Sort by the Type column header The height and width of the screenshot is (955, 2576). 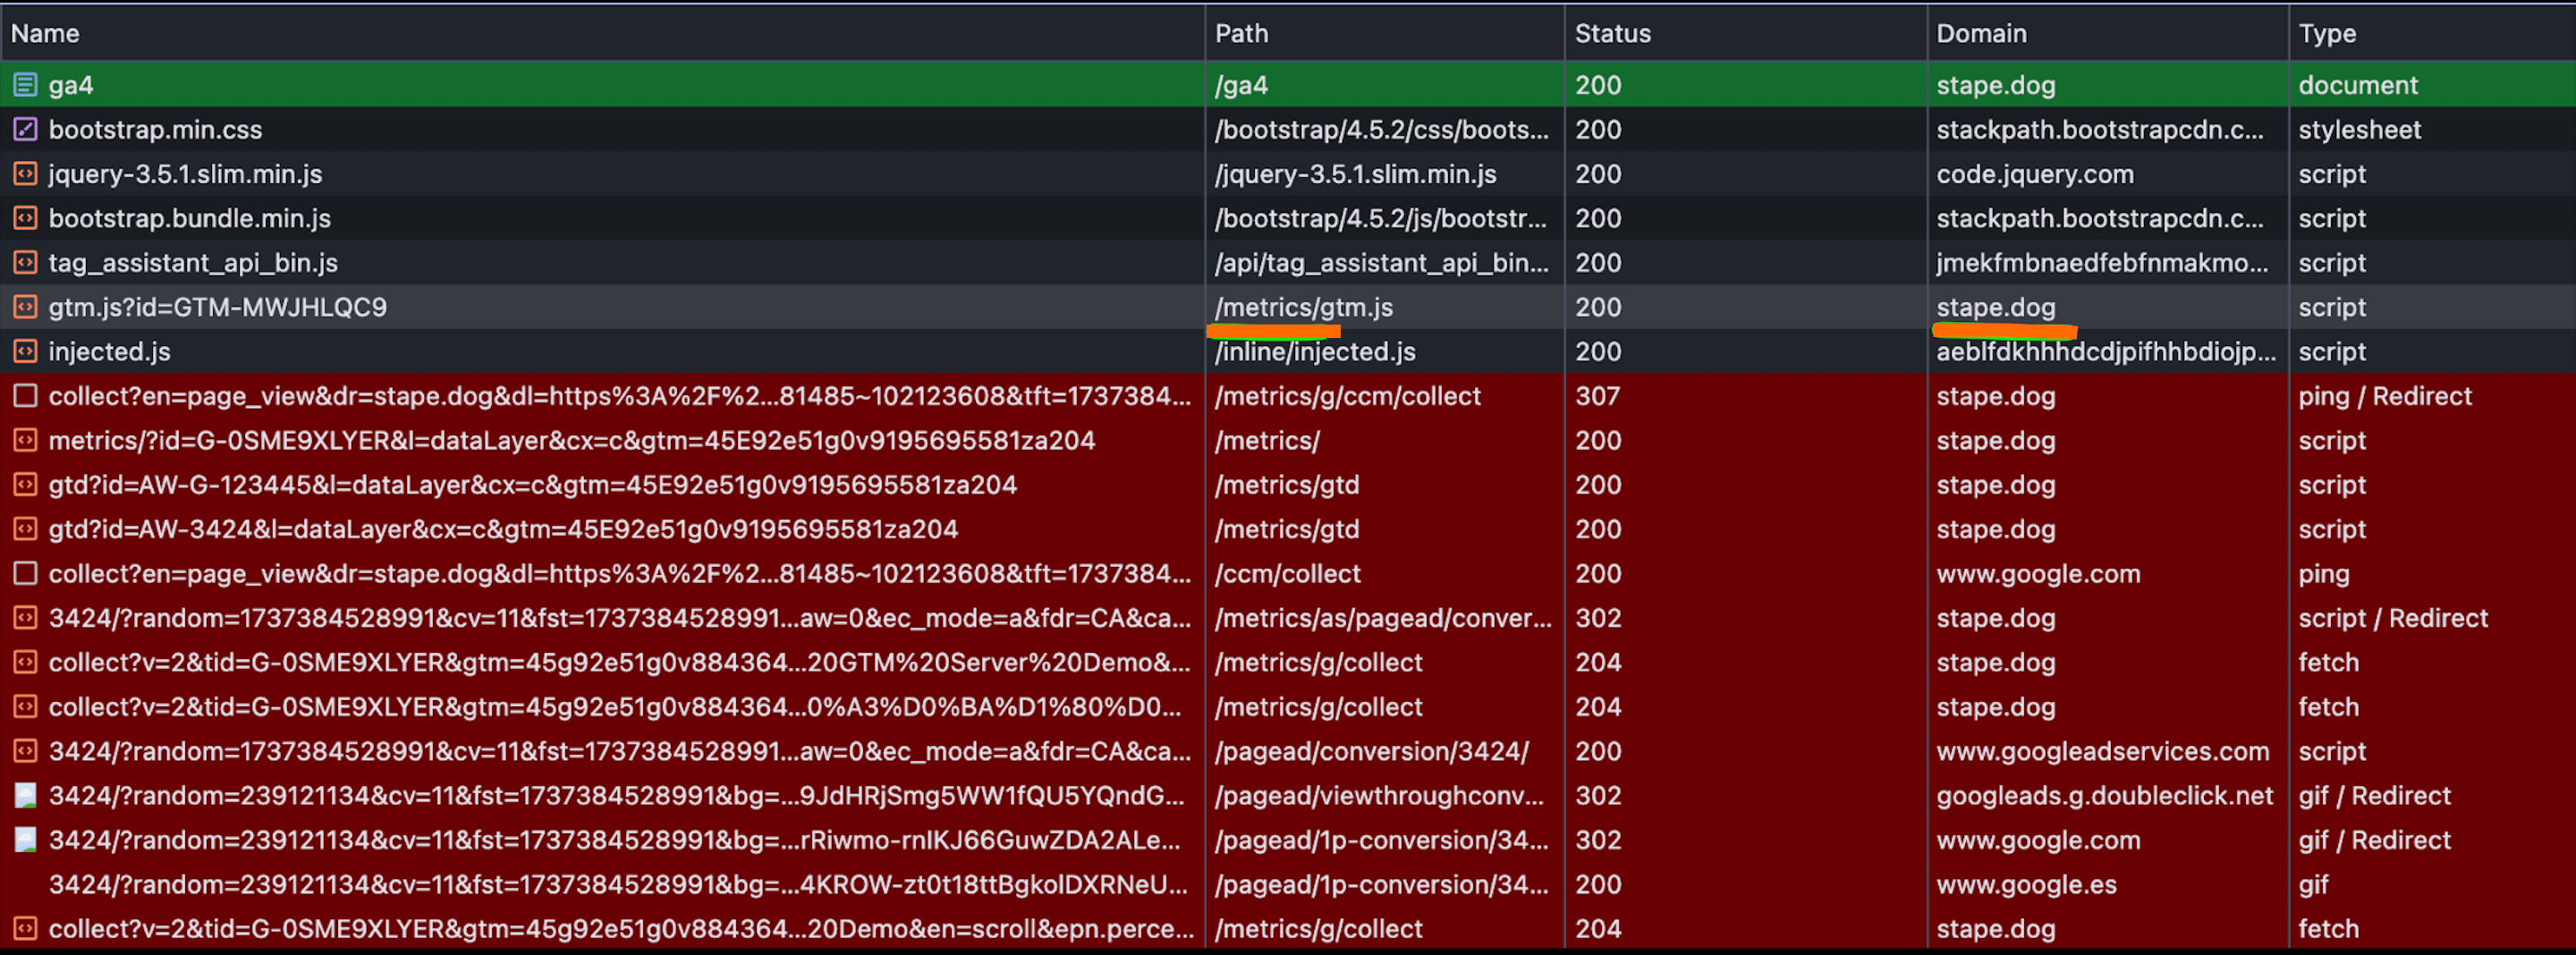[x=2327, y=33]
